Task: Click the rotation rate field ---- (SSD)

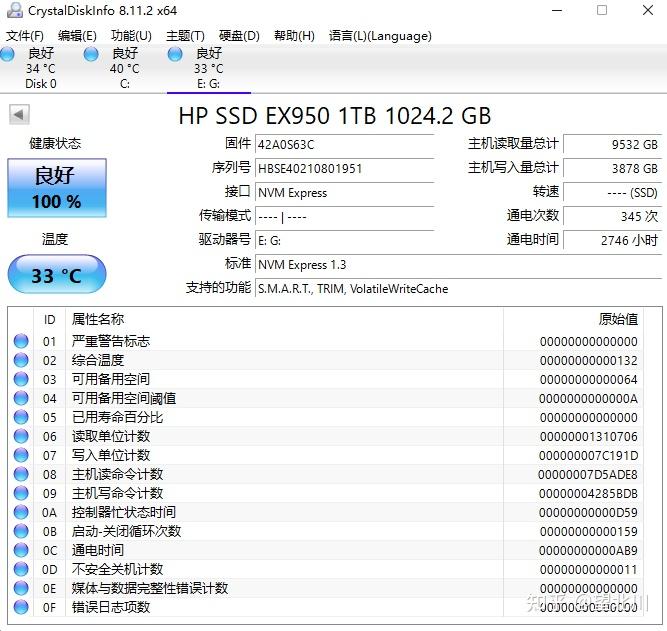Action: pyautogui.click(x=613, y=192)
